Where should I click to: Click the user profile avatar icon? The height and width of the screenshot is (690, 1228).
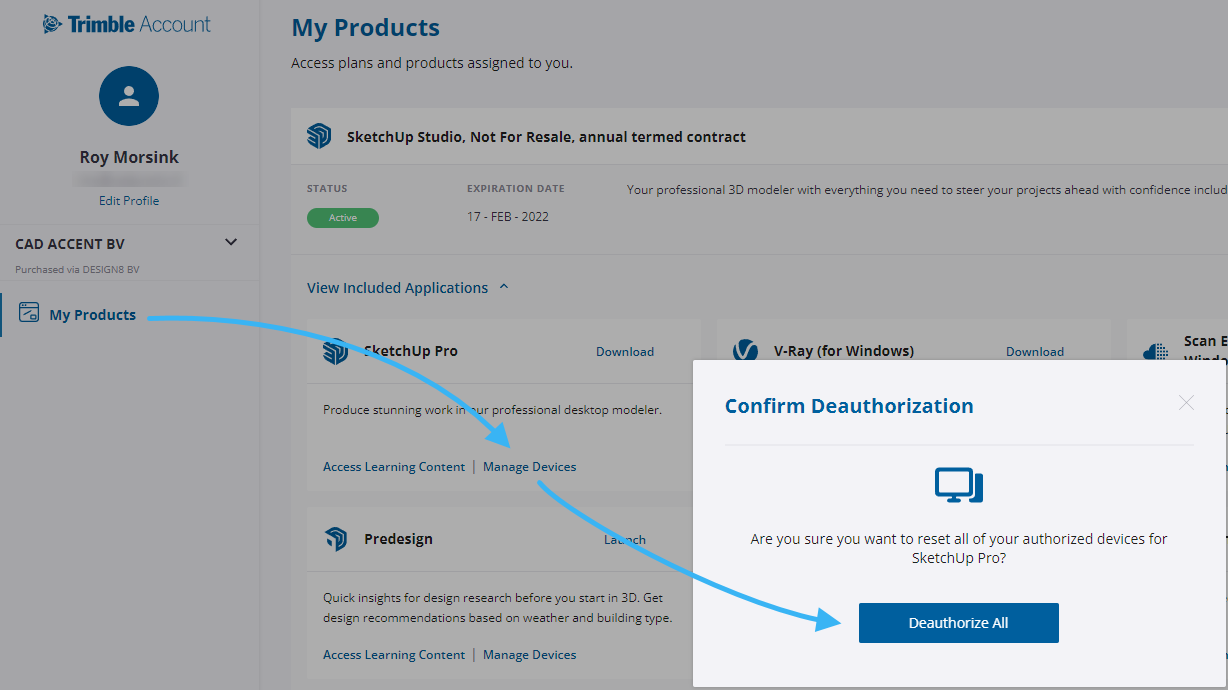pos(129,96)
